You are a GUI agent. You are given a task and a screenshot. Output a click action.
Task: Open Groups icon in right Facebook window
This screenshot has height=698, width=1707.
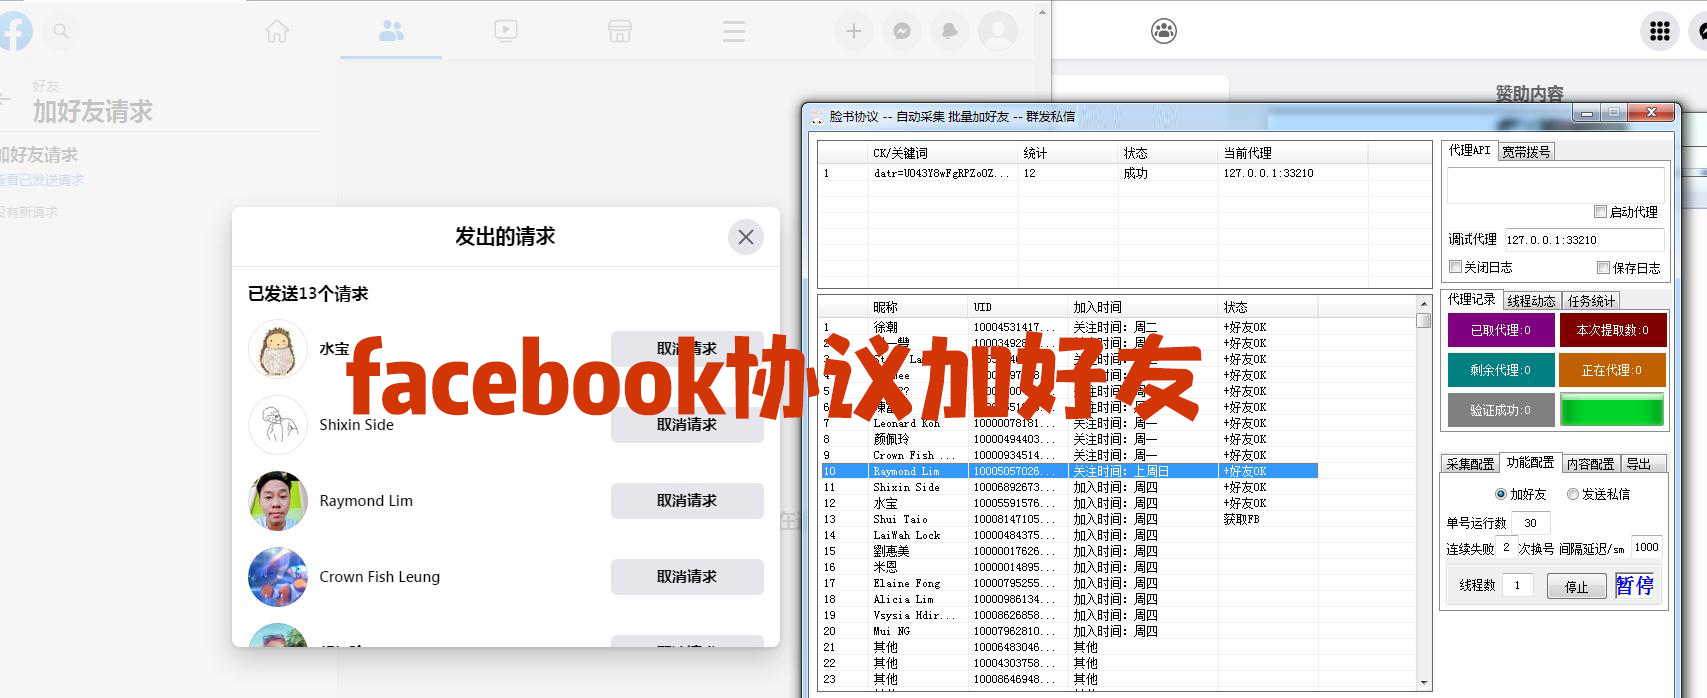1164,31
